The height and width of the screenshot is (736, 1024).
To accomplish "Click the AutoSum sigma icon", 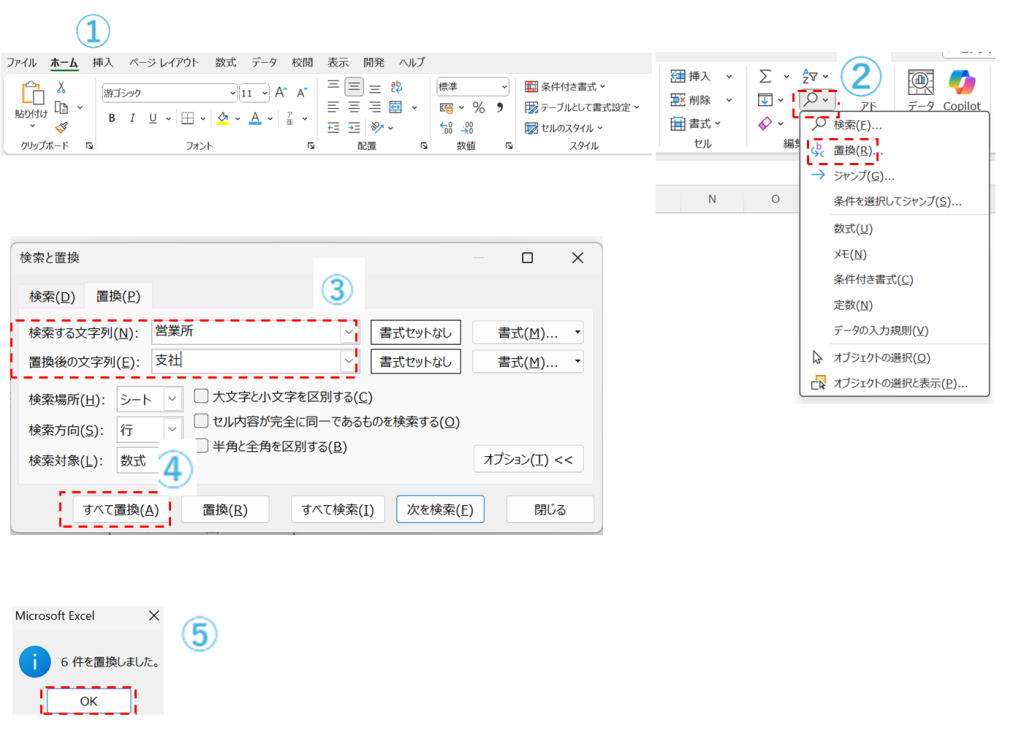I will pos(765,76).
